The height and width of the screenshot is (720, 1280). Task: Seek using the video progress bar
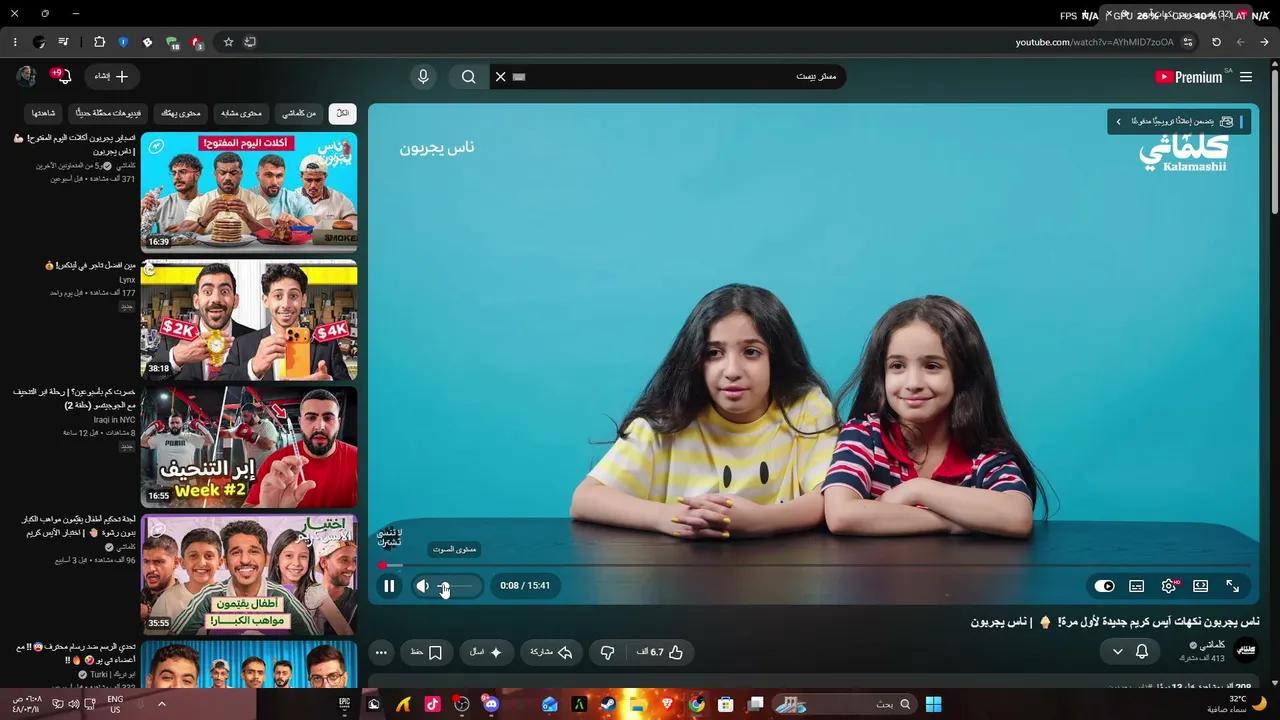[x=814, y=565]
